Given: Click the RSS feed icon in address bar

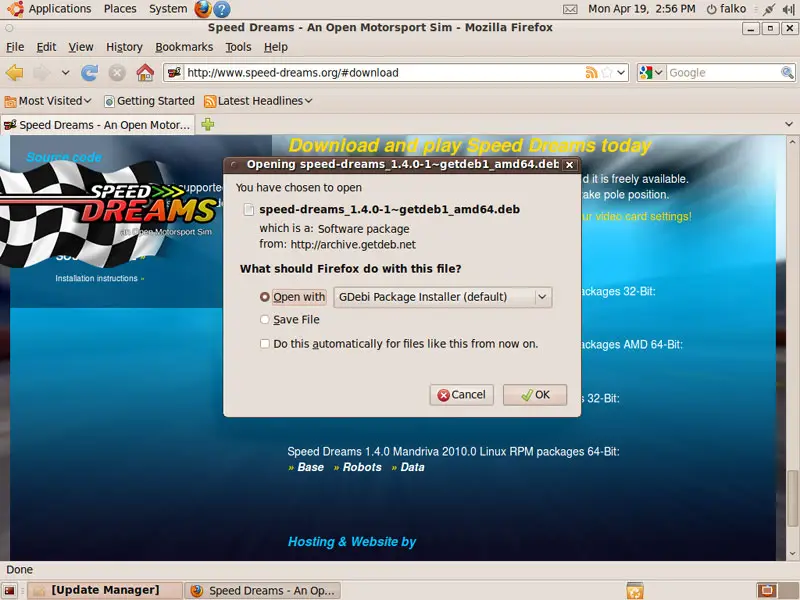Looking at the screenshot, I should tap(591, 72).
